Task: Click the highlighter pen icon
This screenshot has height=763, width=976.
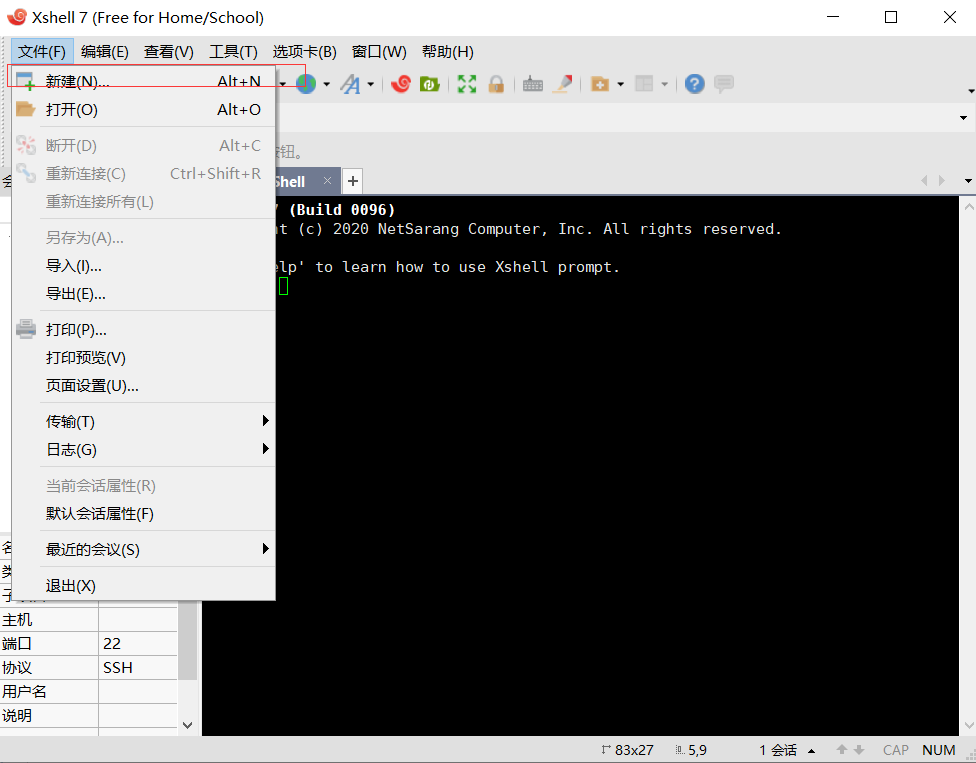Action: point(563,83)
